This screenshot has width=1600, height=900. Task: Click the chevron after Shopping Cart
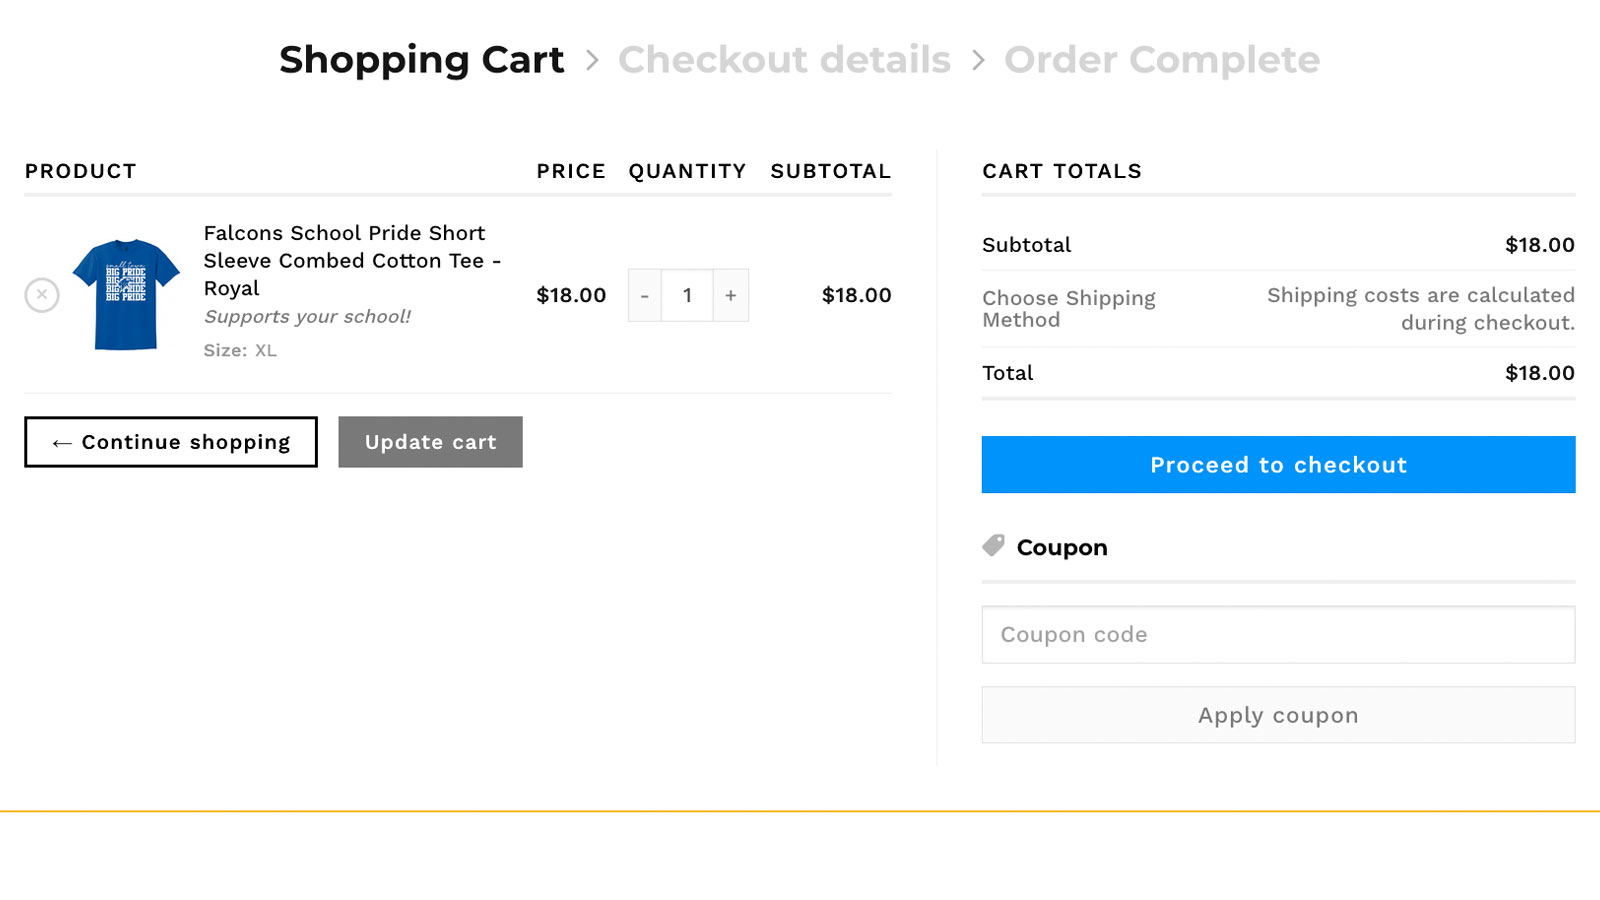tap(592, 60)
